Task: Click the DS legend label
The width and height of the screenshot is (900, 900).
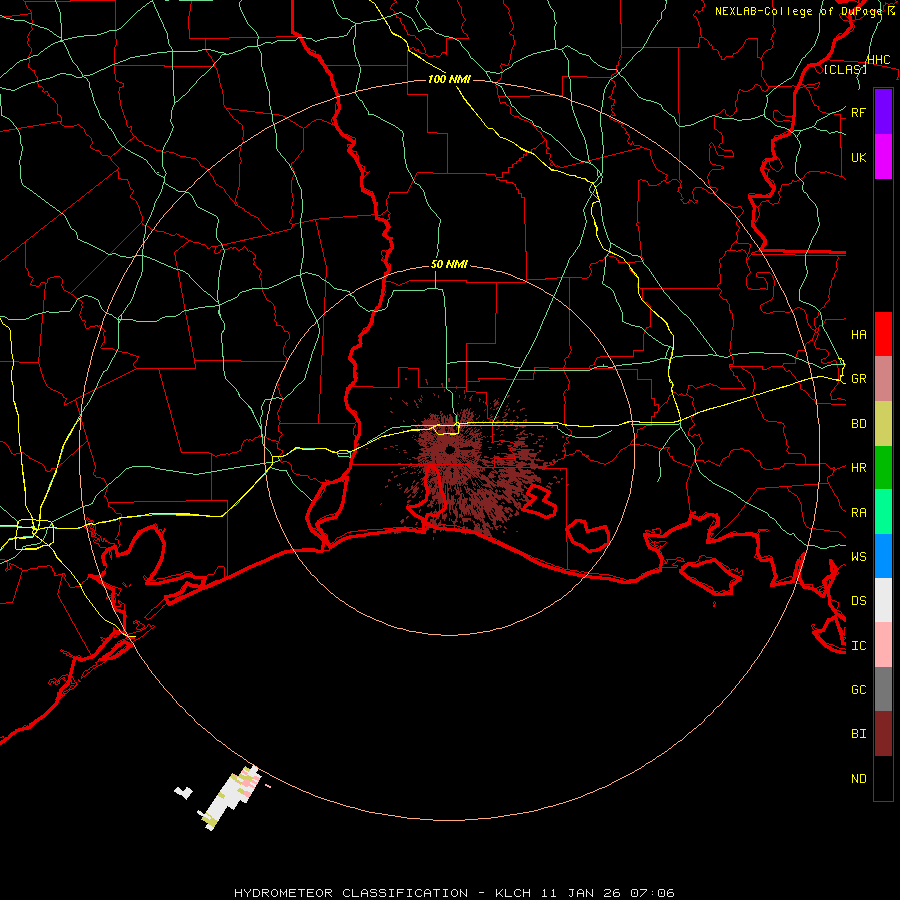Action: (858, 601)
